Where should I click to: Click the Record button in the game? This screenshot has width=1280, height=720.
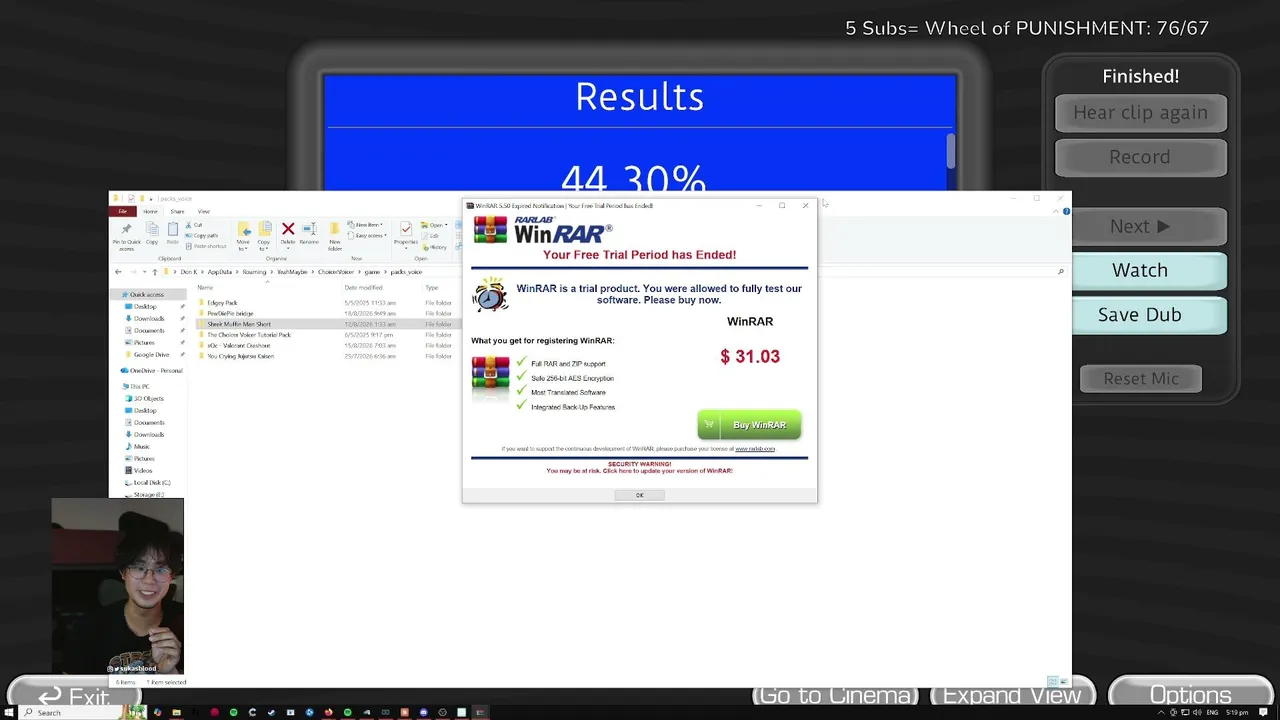click(x=1140, y=157)
